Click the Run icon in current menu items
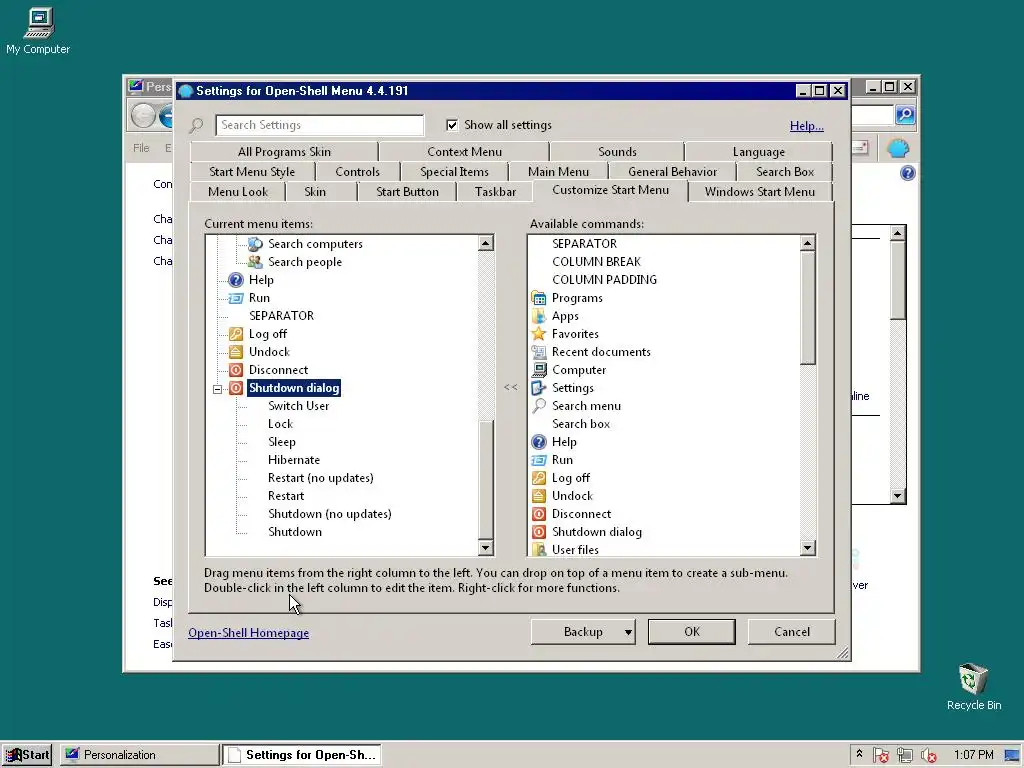The width and height of the screenshot is (1024, 768). point(236,298)
